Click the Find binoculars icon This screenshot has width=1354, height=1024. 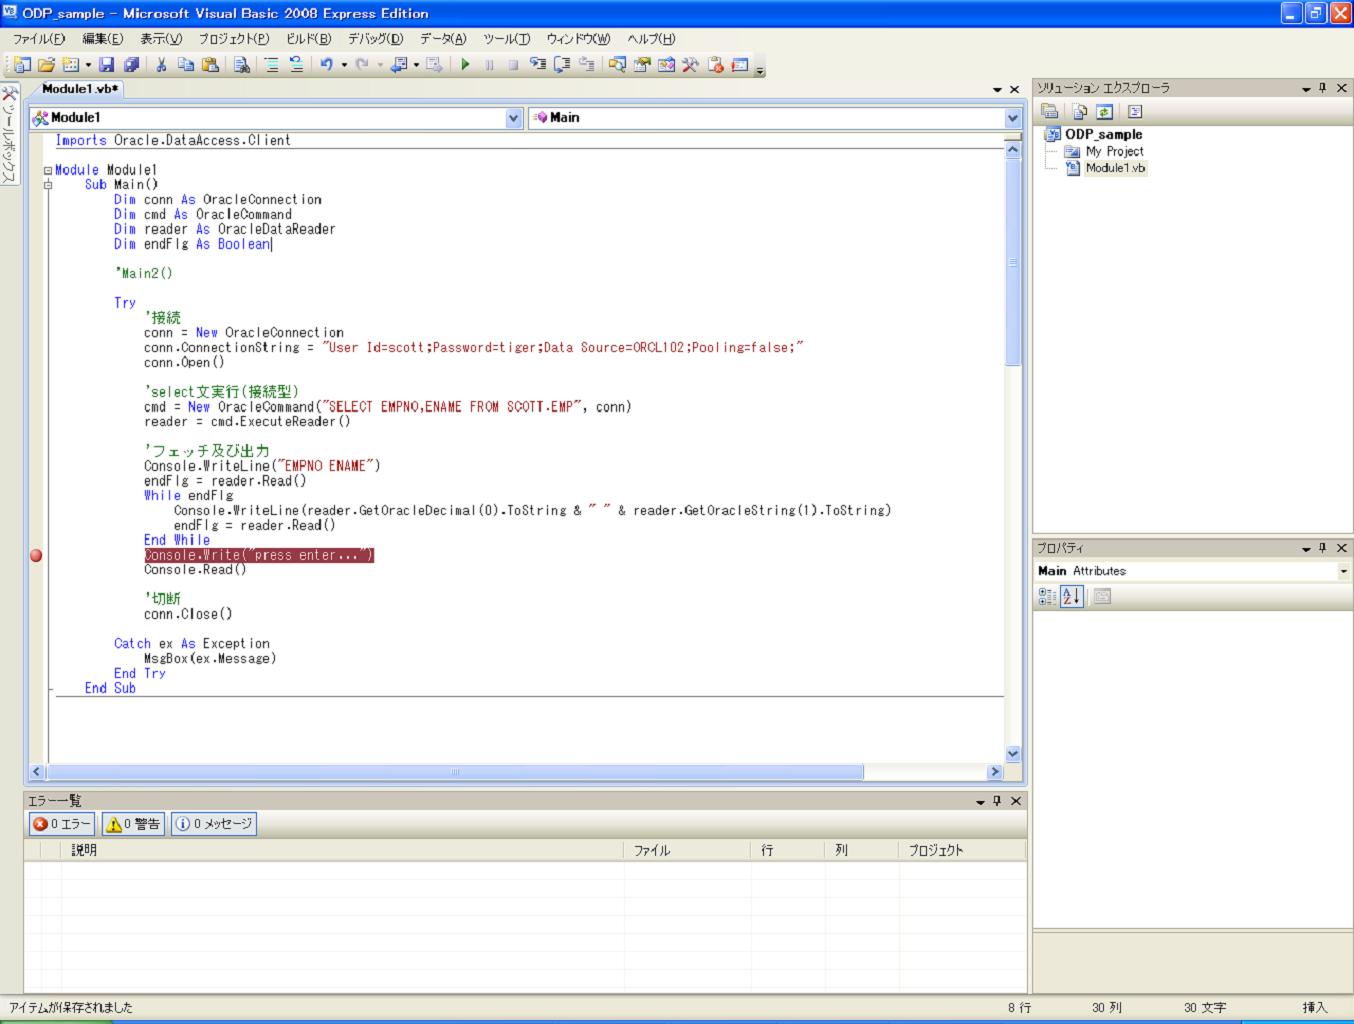(x=242, y=65)
